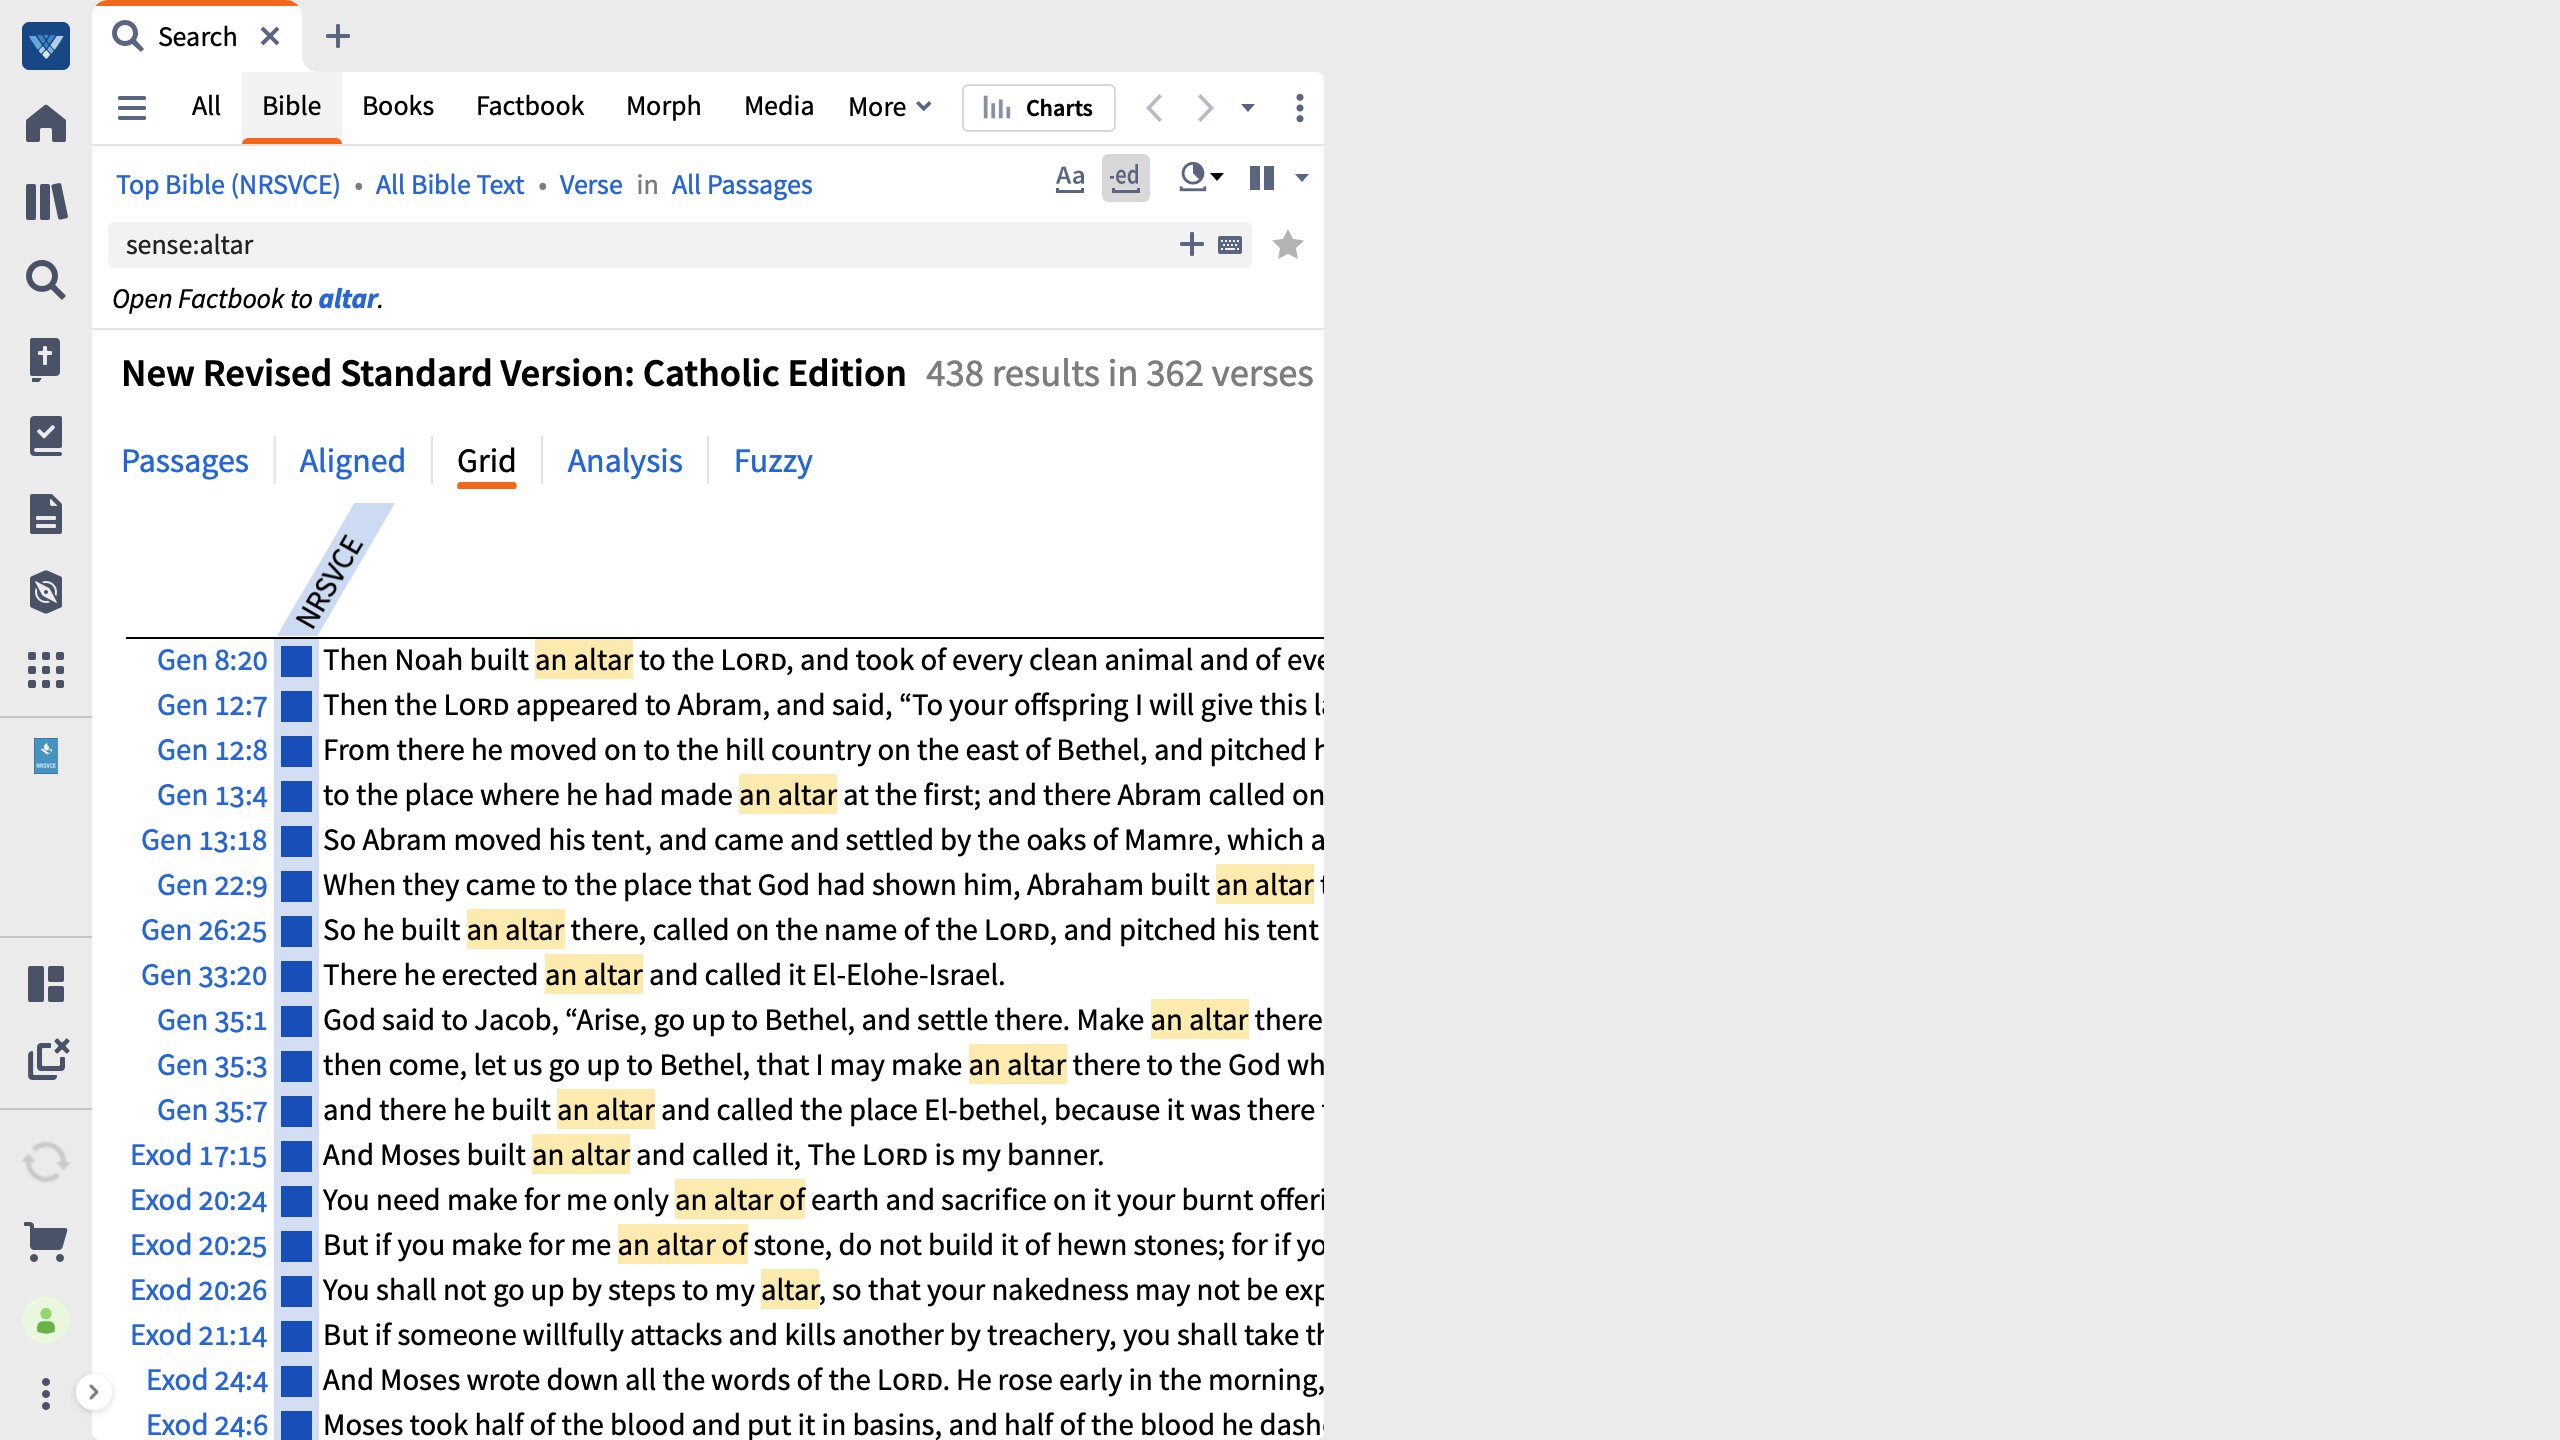
Task: Switch to the All search tab
Action: coord(206,106)
